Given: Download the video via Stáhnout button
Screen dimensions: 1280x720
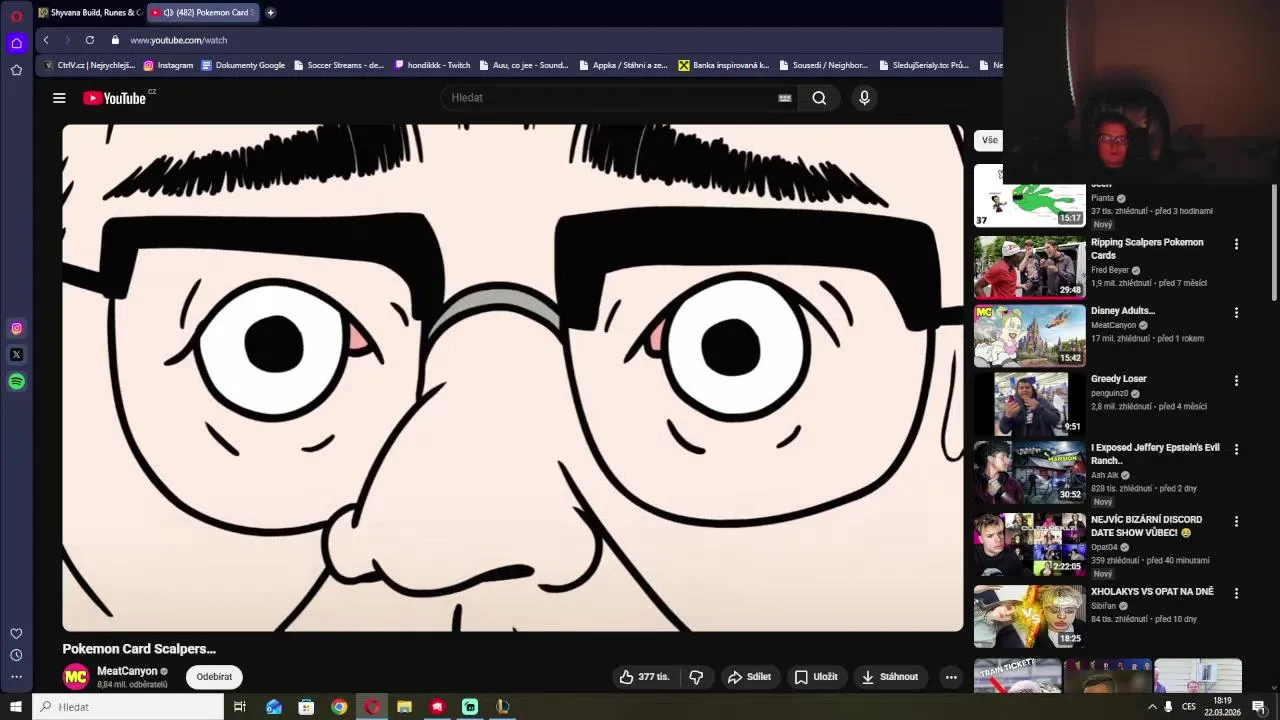Looking at the screenshot, I should pyautogui.click(x=890, y=677).
